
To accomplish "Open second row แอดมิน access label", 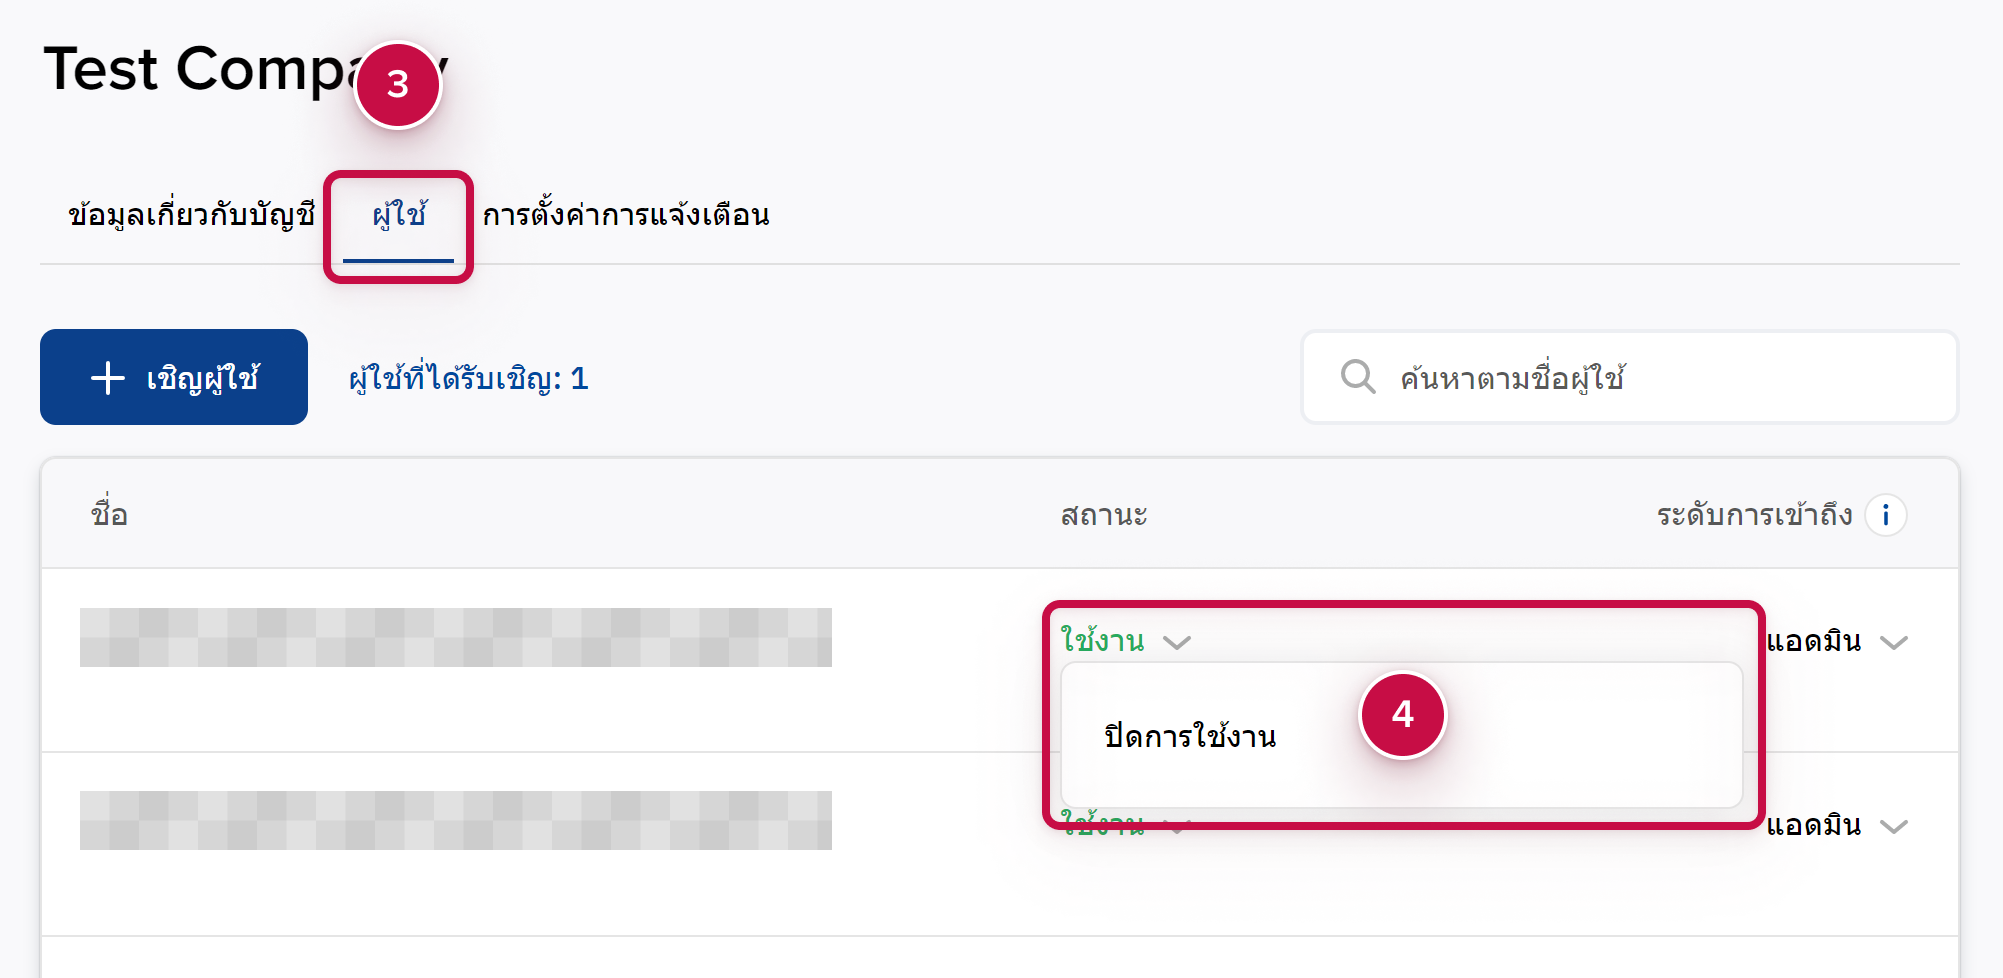I will tap(1813, 826).
